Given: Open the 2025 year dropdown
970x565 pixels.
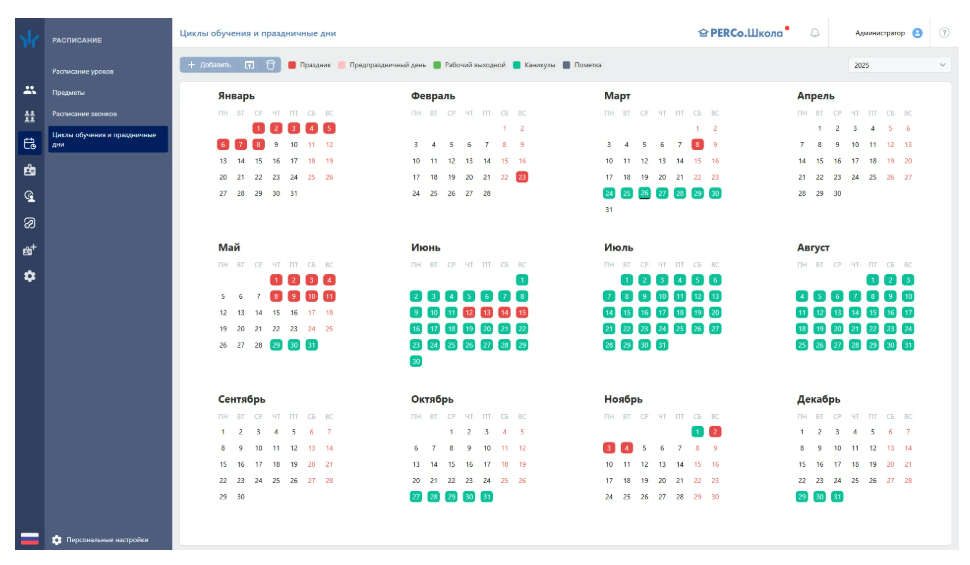Looking at the screenshot, I should (x=898, y=65).
